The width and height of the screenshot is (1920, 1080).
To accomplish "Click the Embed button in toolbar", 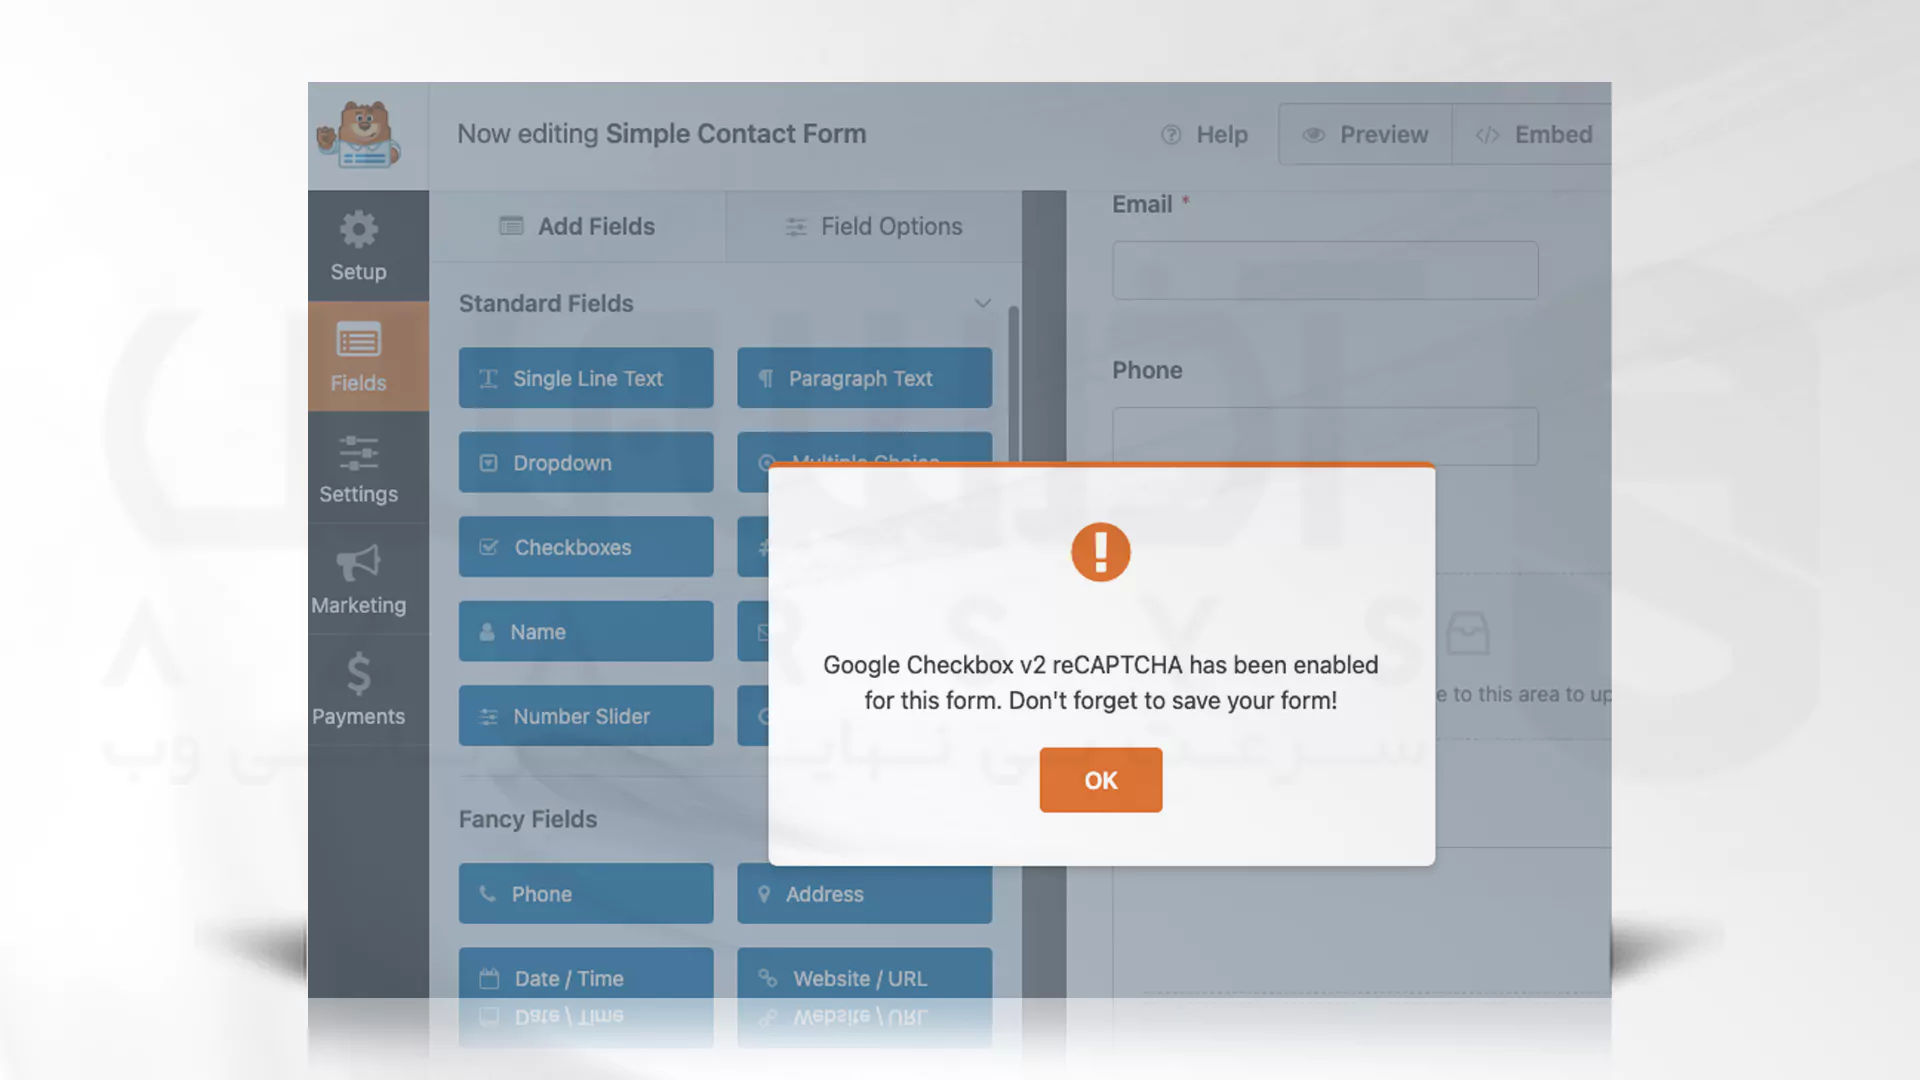I will coord(1532,133).
